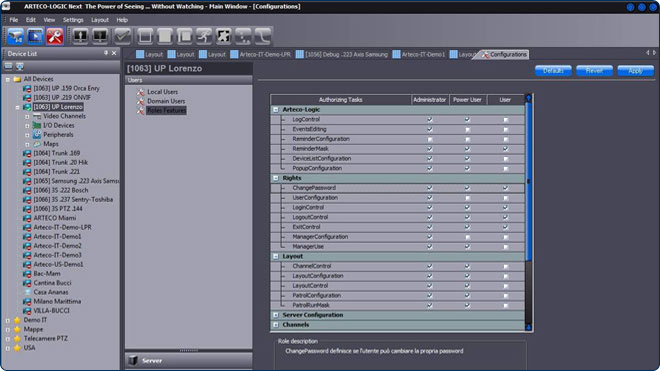Open the Server section bar
This screenshot has height=371, width=660.
click(x=189, y=361)
